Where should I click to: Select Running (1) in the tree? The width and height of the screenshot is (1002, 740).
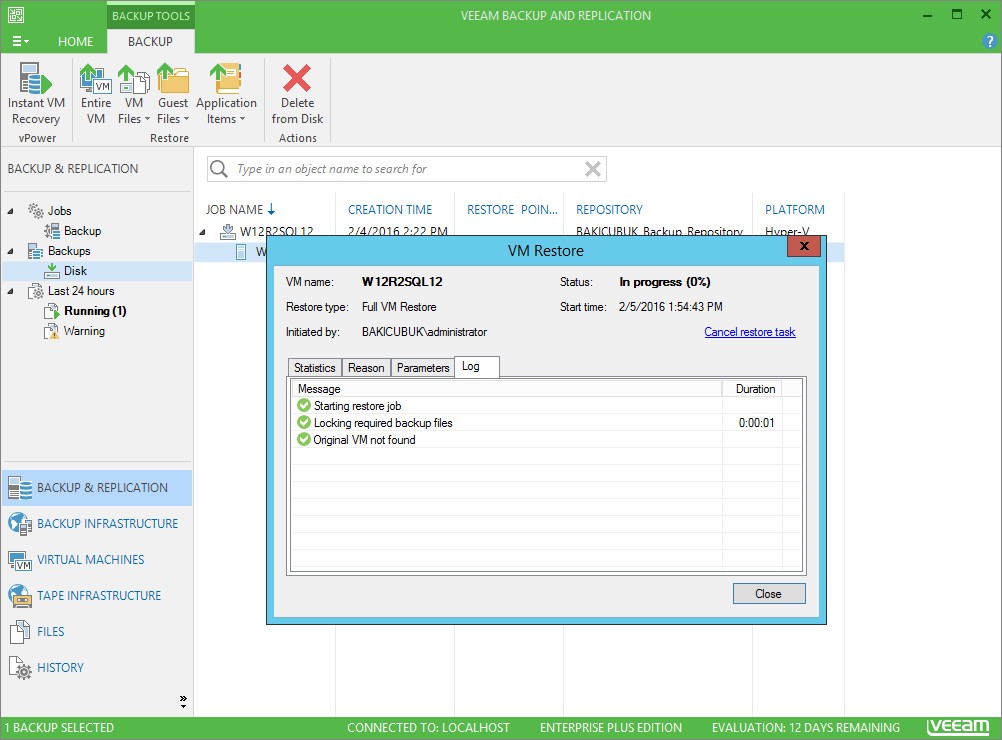[x=95, y=311]
